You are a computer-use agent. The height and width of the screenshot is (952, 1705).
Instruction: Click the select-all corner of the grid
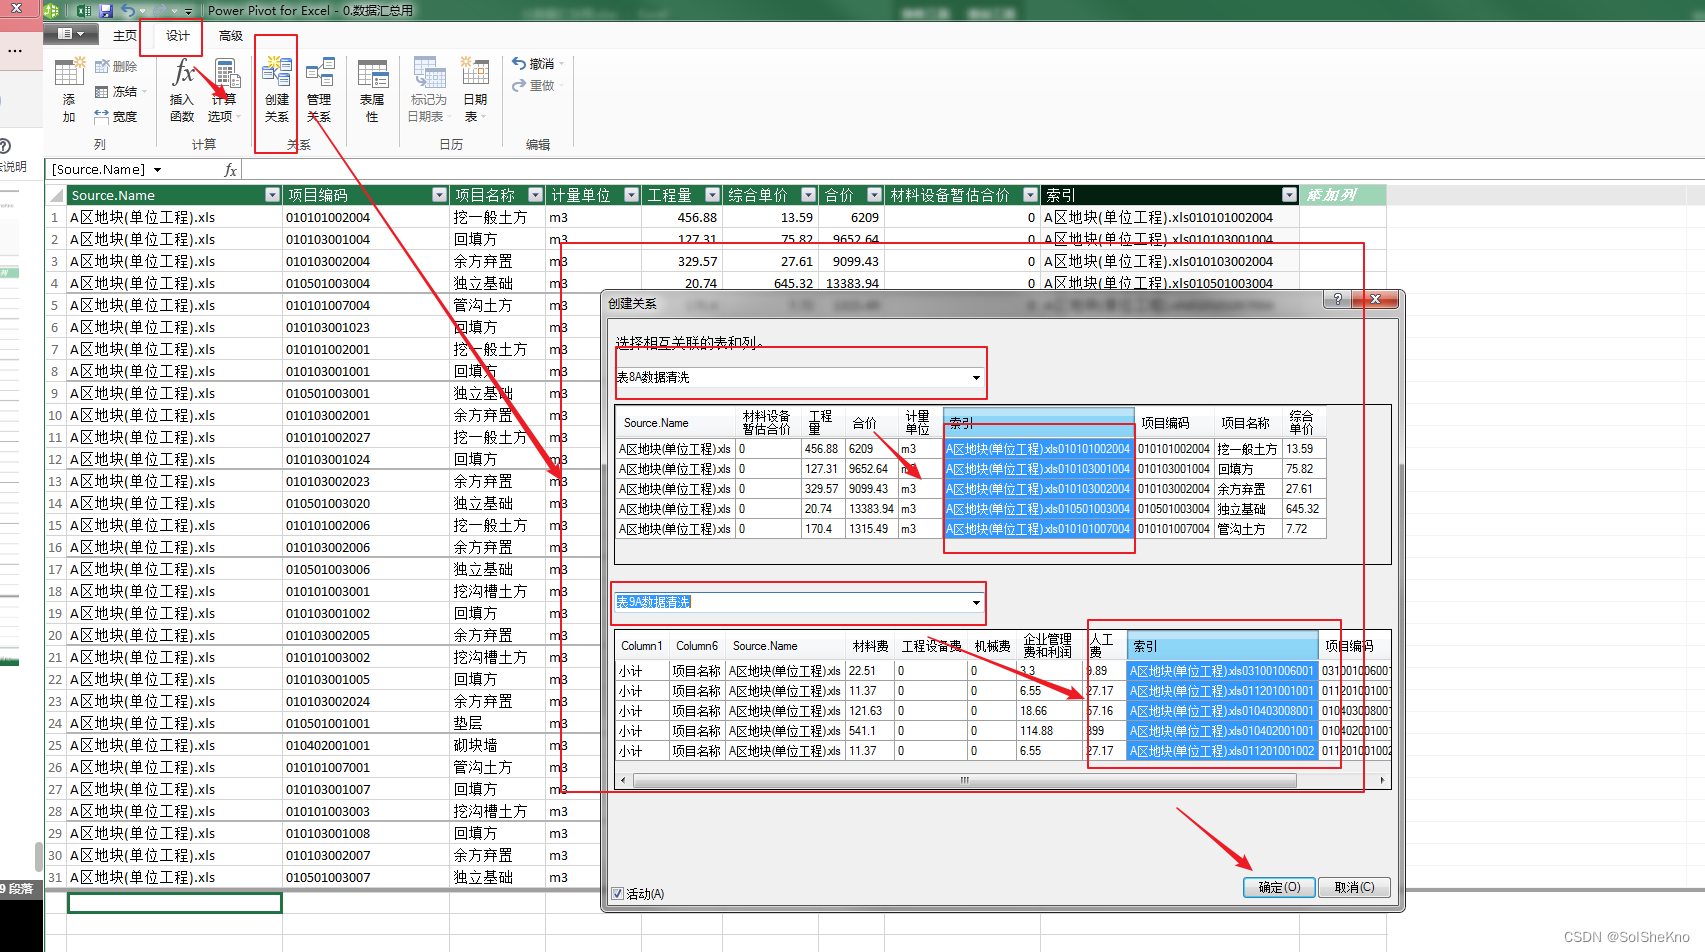point(56,195)
